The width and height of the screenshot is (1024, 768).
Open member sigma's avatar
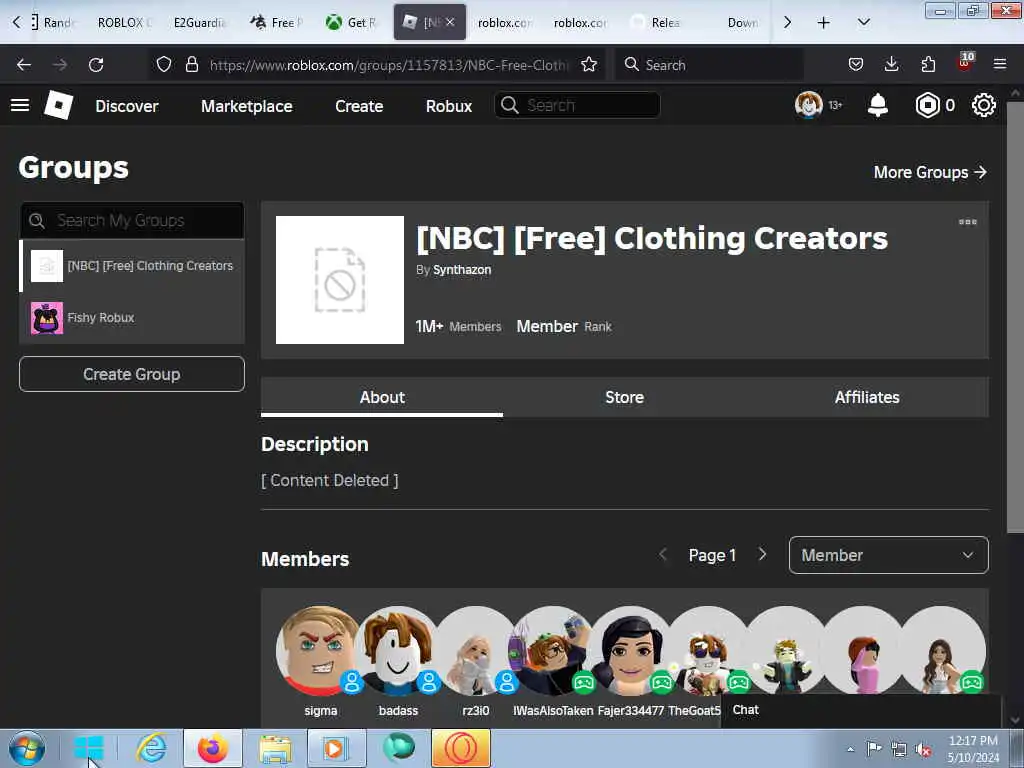pos(319,650)
